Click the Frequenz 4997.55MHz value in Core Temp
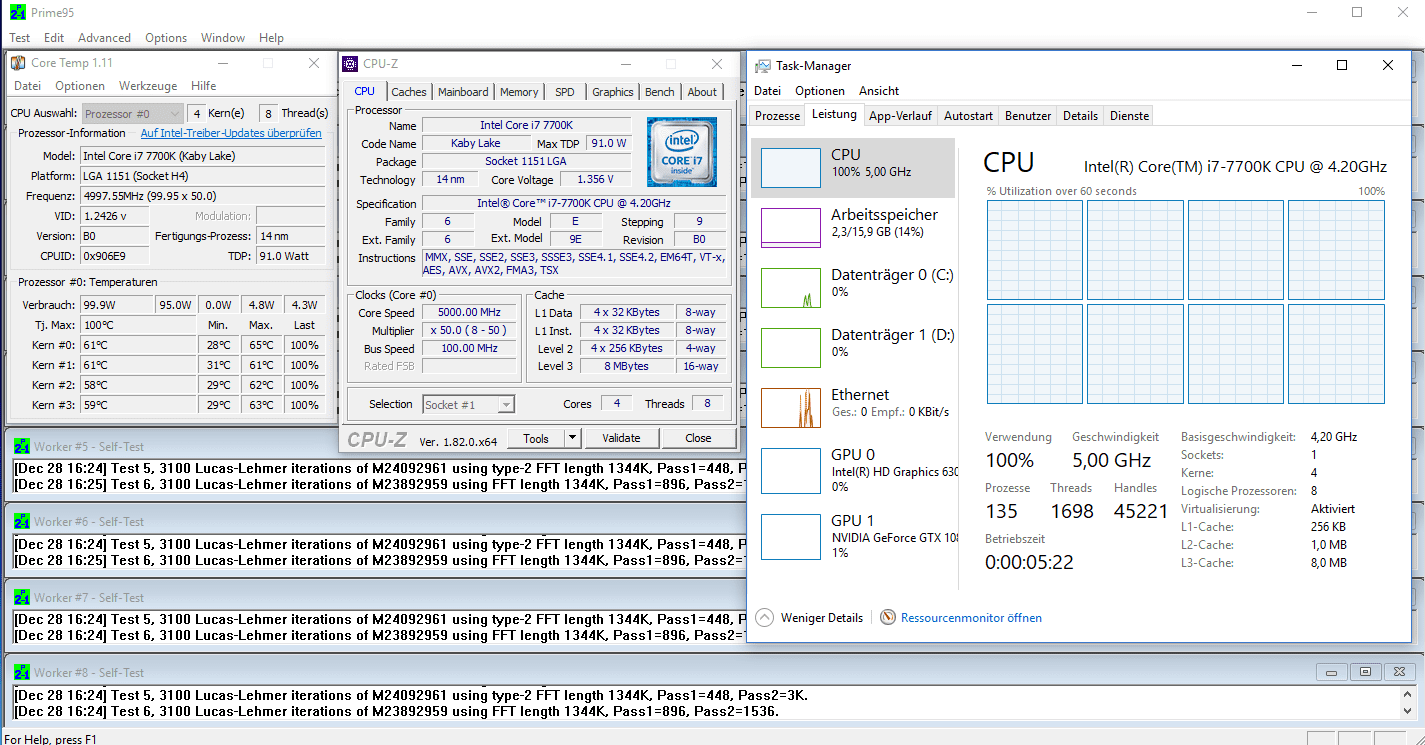 point(202,196)
